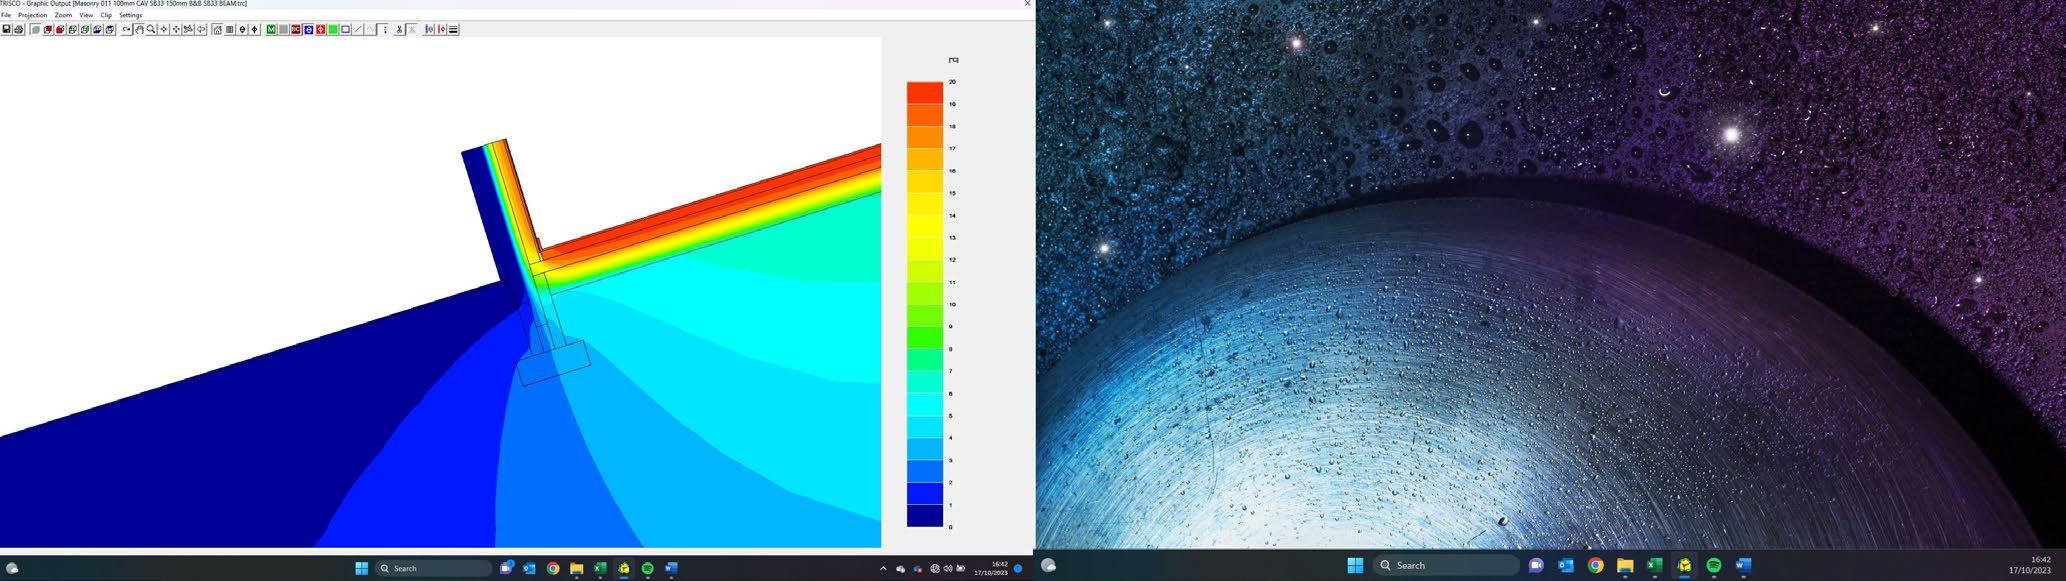Open the Settings menu

[131, 15]
